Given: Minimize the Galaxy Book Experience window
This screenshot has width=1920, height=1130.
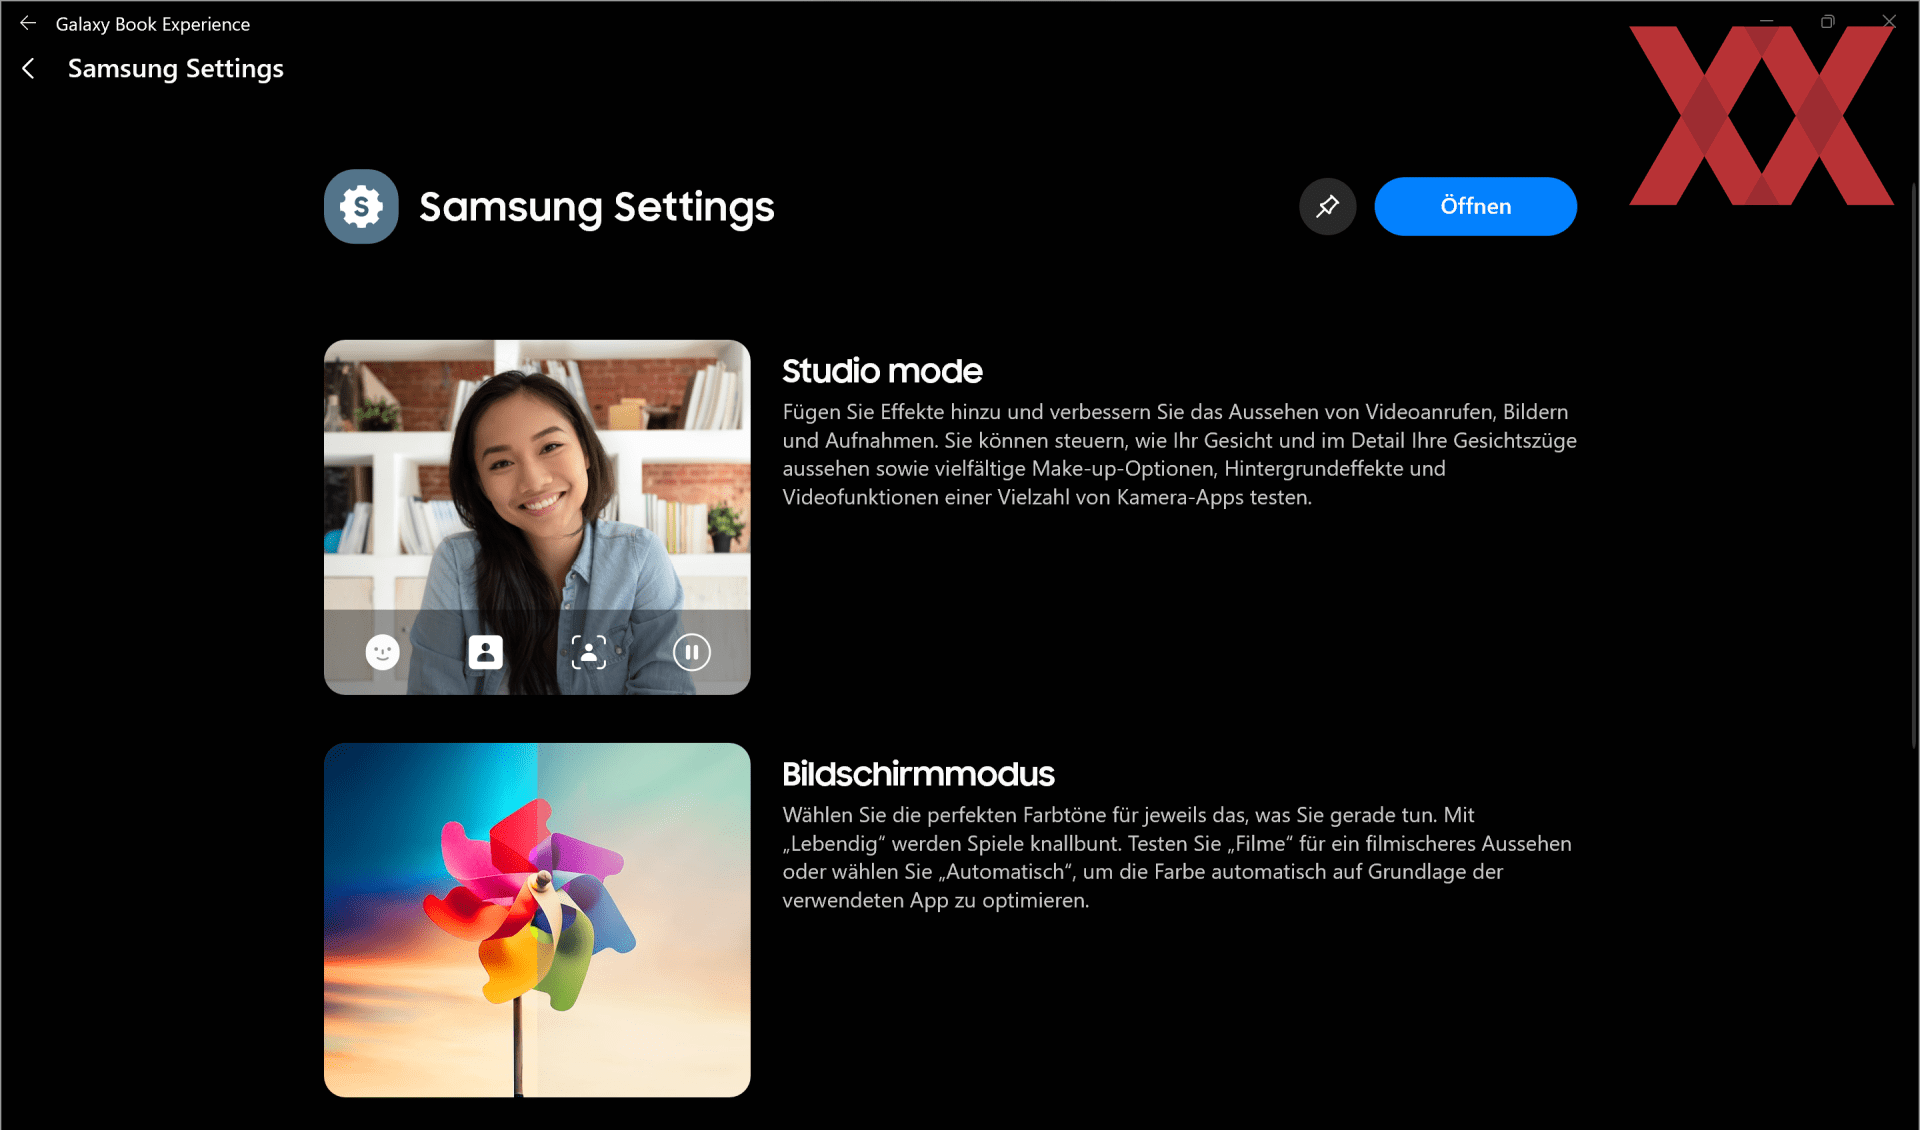Looking at the screenshot, I should point(1767,21).
